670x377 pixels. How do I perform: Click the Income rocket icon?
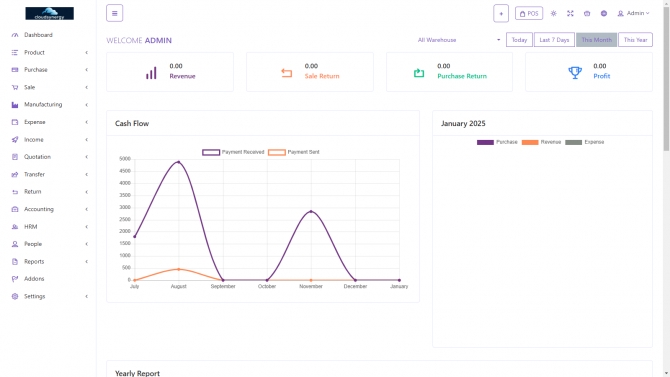click(15, 140)
